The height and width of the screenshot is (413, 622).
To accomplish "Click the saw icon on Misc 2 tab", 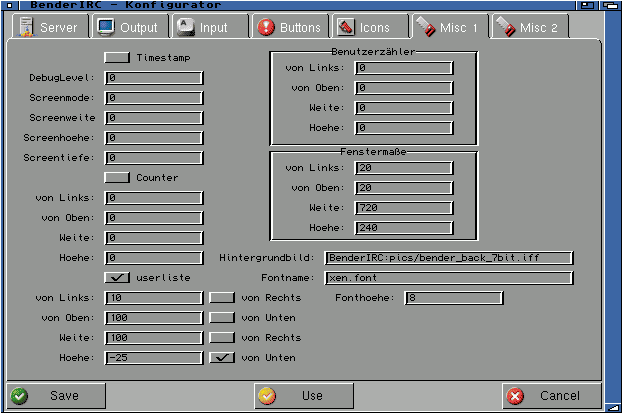I will (x=506, y=27).
